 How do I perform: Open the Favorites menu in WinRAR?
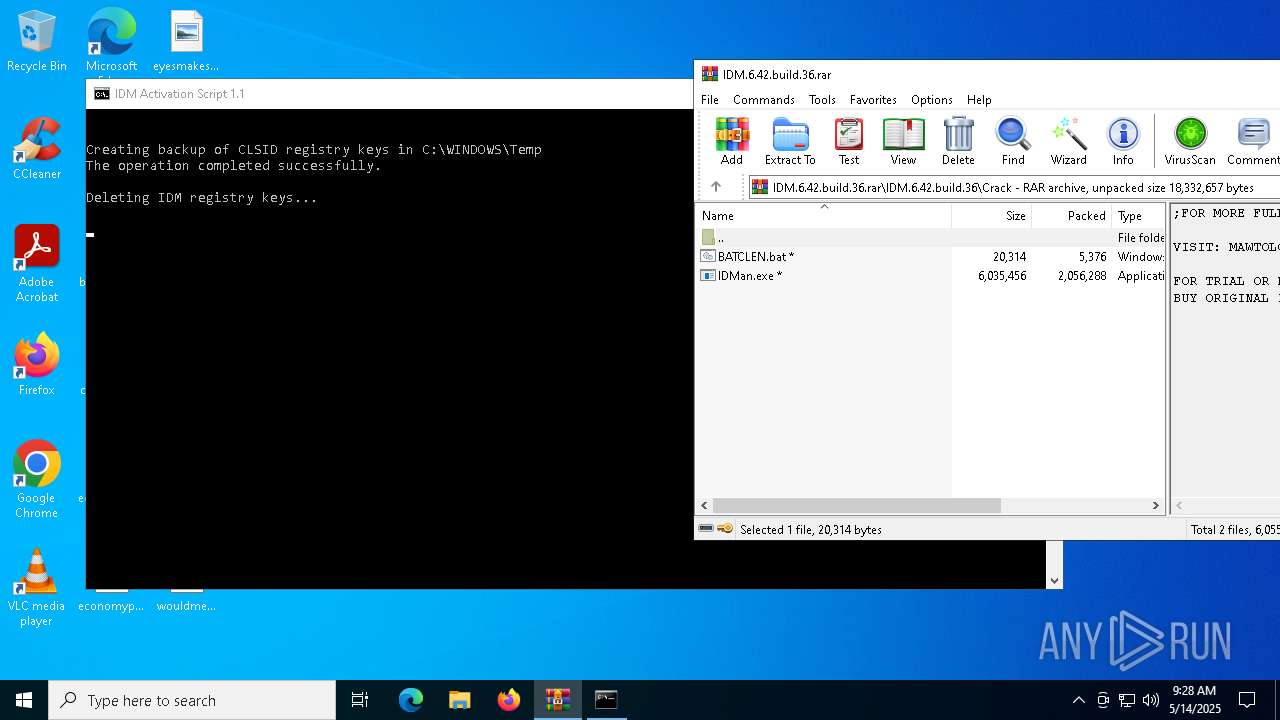[873, 100]
